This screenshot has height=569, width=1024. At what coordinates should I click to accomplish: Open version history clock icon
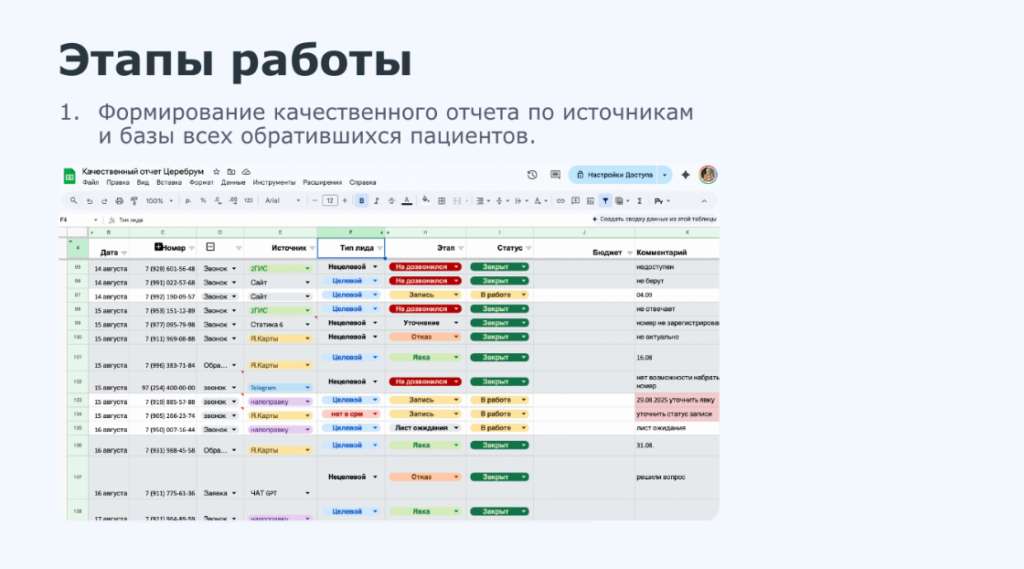(x=532, y=174)
